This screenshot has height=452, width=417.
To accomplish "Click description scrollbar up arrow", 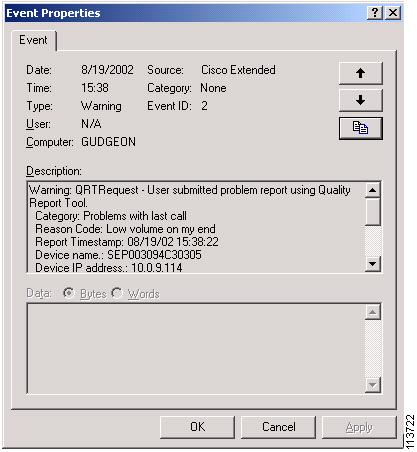I will click(x=373, y=190).
